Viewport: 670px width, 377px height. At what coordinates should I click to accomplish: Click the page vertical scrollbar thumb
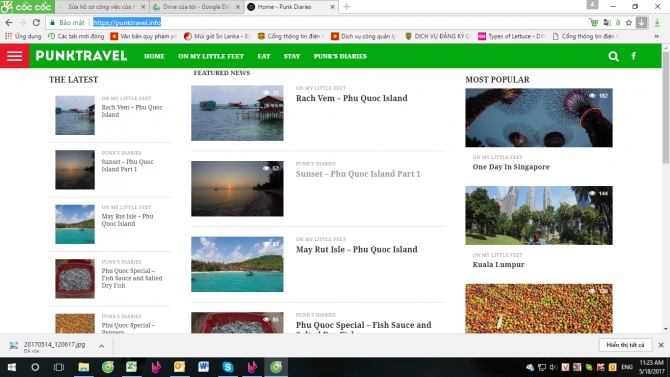pyautogui.click(x=666, y=108)
